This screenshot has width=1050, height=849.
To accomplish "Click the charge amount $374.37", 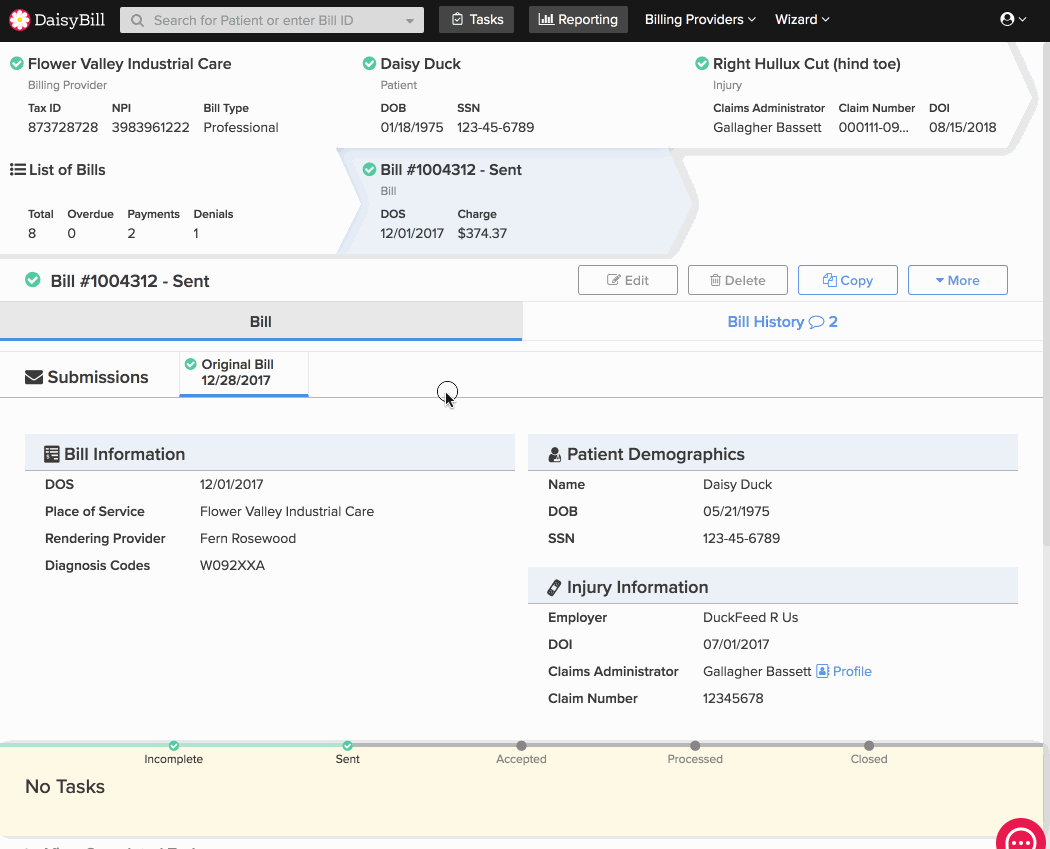I will 482,233.
